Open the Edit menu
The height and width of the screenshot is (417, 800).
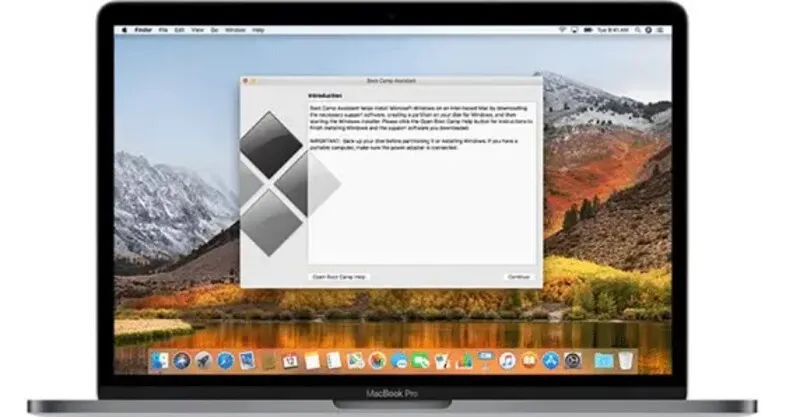point(180,30)
